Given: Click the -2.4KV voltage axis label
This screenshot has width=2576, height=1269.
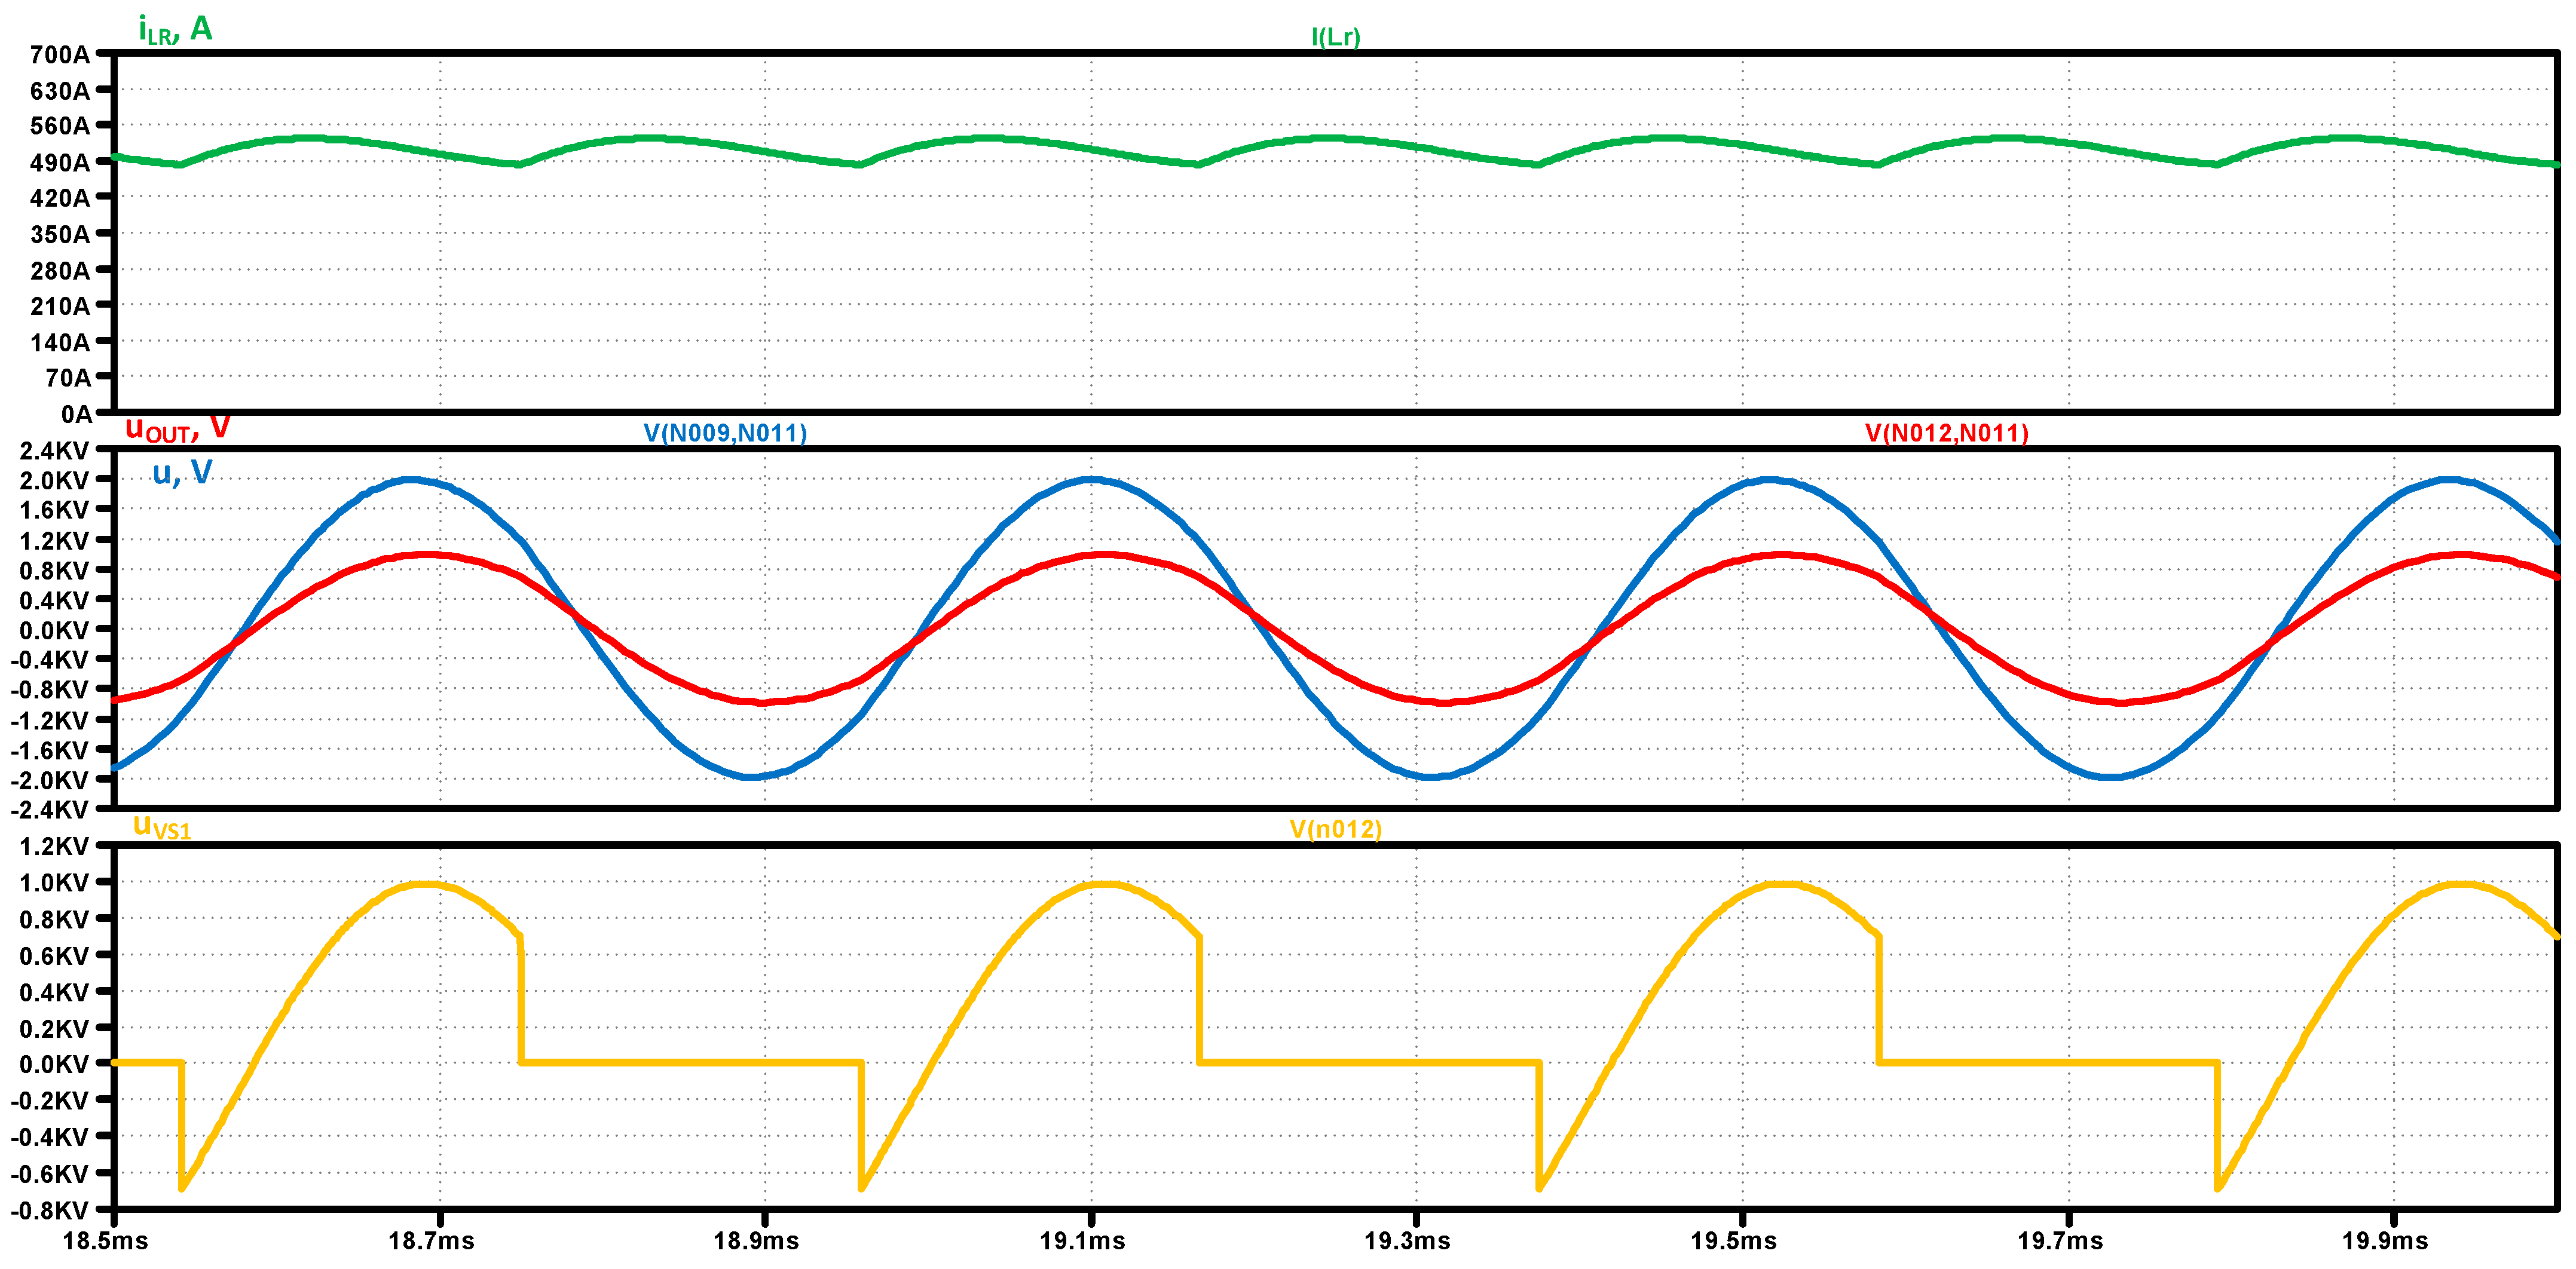Looking at the screenshot, I should click(50, 809).
